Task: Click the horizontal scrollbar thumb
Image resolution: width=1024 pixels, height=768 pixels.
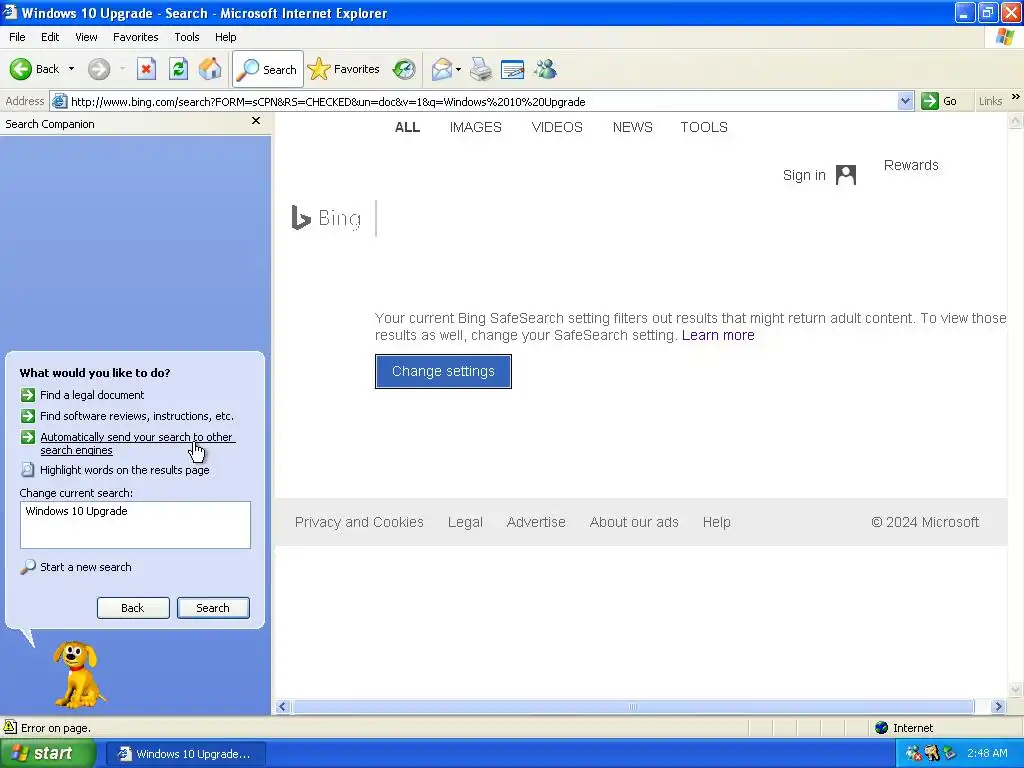Action: pyautogui.click(x=633, y=707)
